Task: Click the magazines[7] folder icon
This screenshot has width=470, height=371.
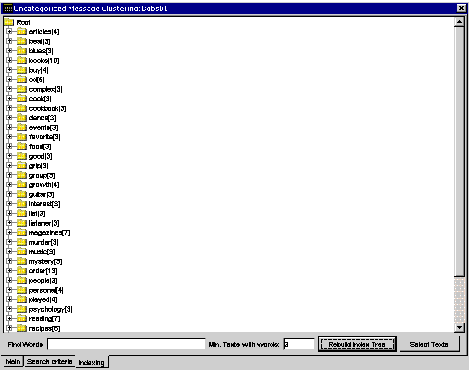Action: coord(22,233)
